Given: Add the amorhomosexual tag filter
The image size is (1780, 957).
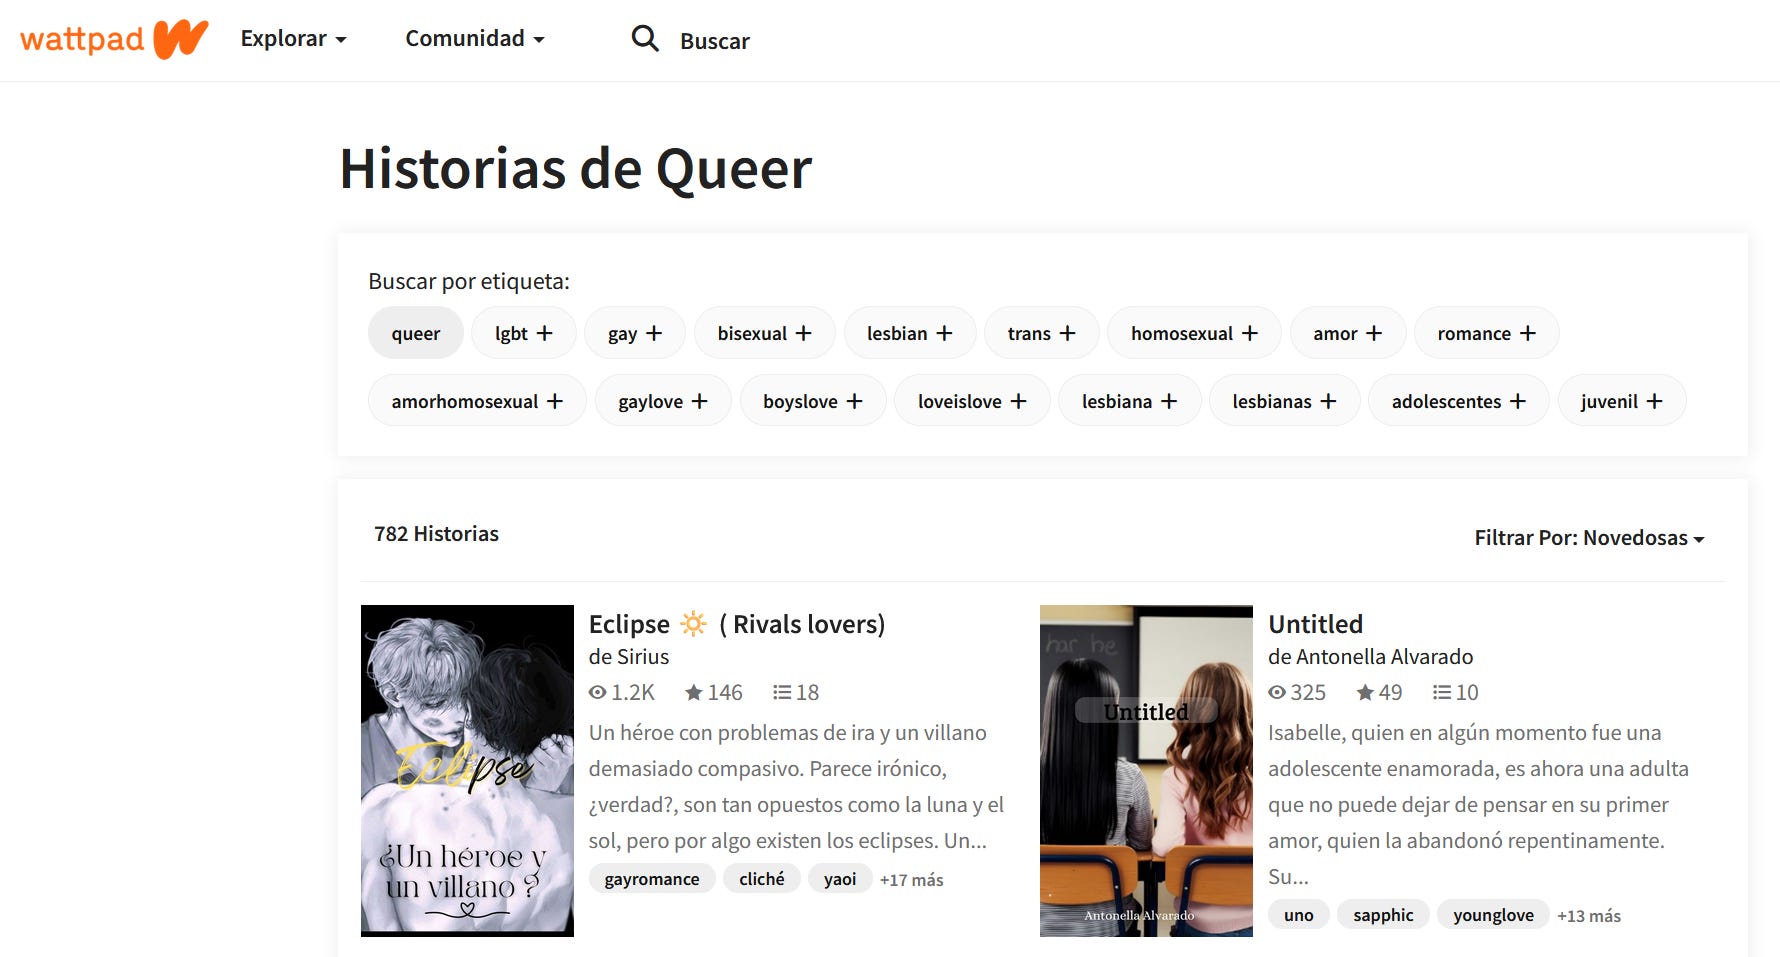Looking at the screenshot, I should 477,401.
